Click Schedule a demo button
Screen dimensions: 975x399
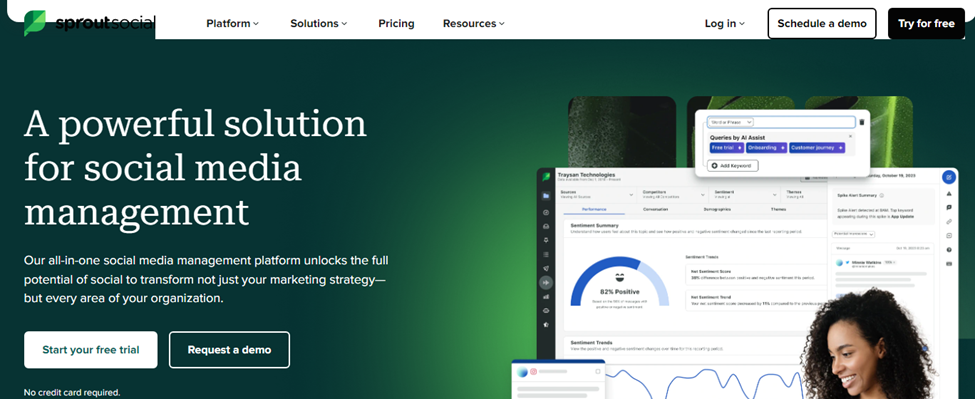point(821,24)
